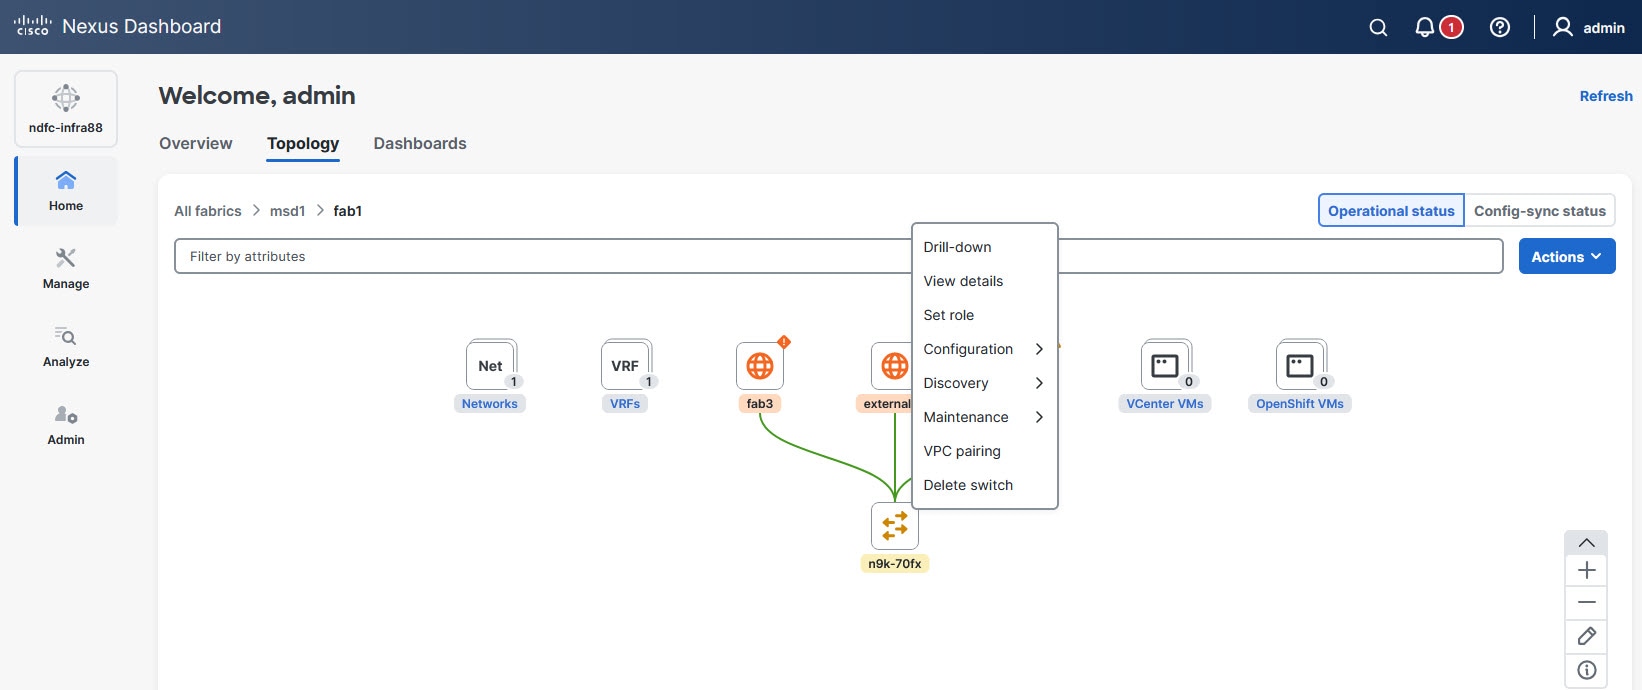The height and width of the screenshot is (690, 1642).
Task: Click the VRFs label
Action: tap(625, 404)
